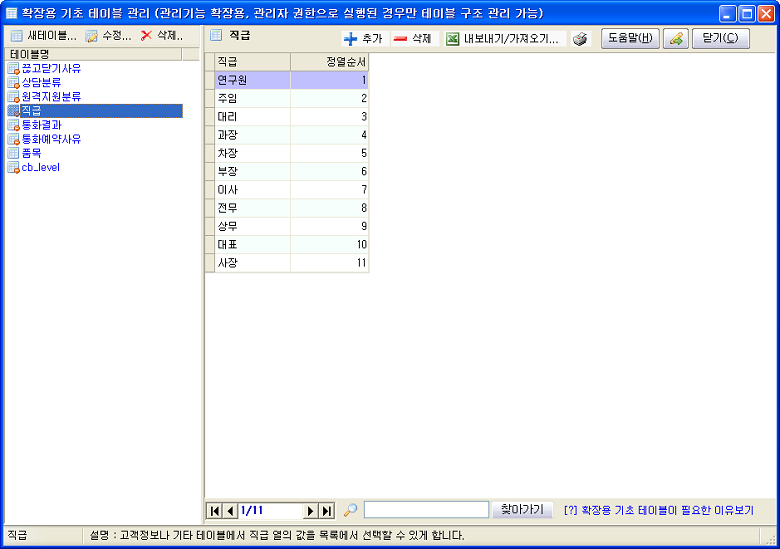
Task: Click the table icon beside 직급 title
Action: tap(216, 35)
